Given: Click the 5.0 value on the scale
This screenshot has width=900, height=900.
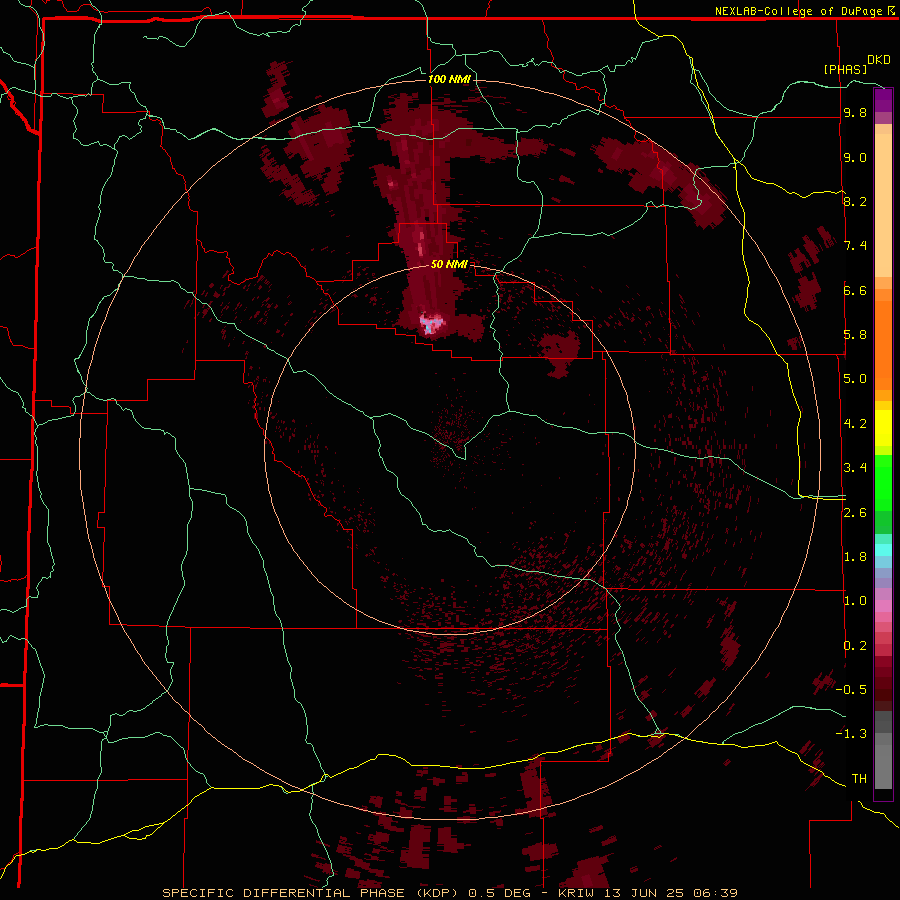Looking at the screenshot, I should coord(855,379).
